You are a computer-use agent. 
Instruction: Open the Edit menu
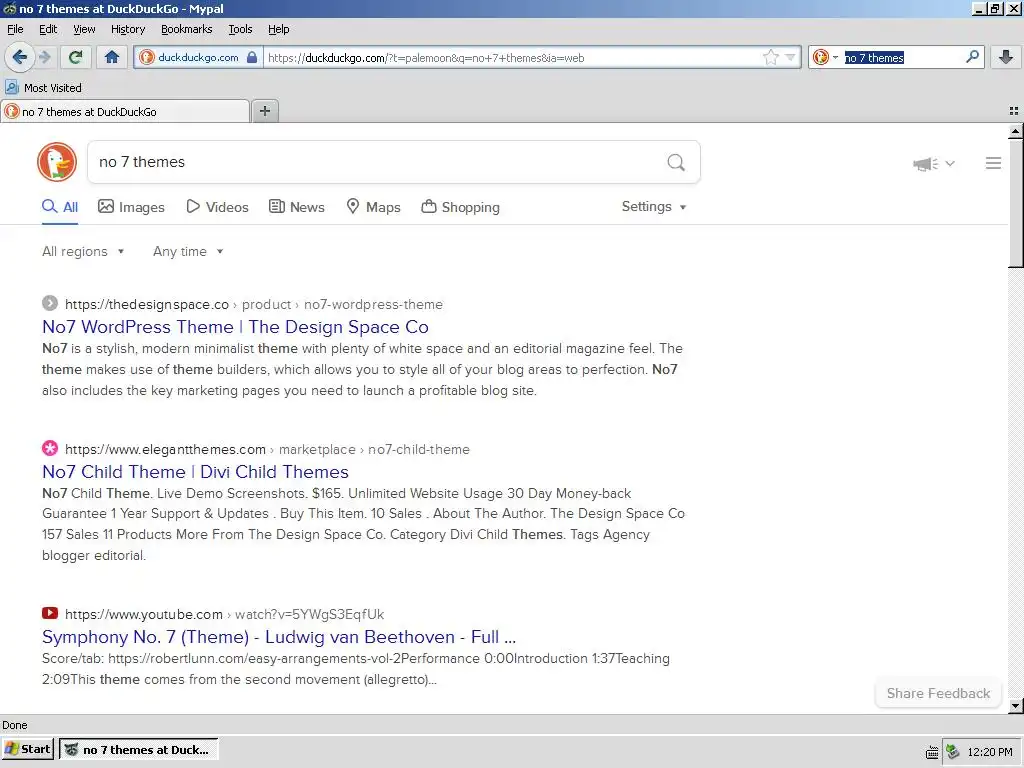(x=48, y=29)
